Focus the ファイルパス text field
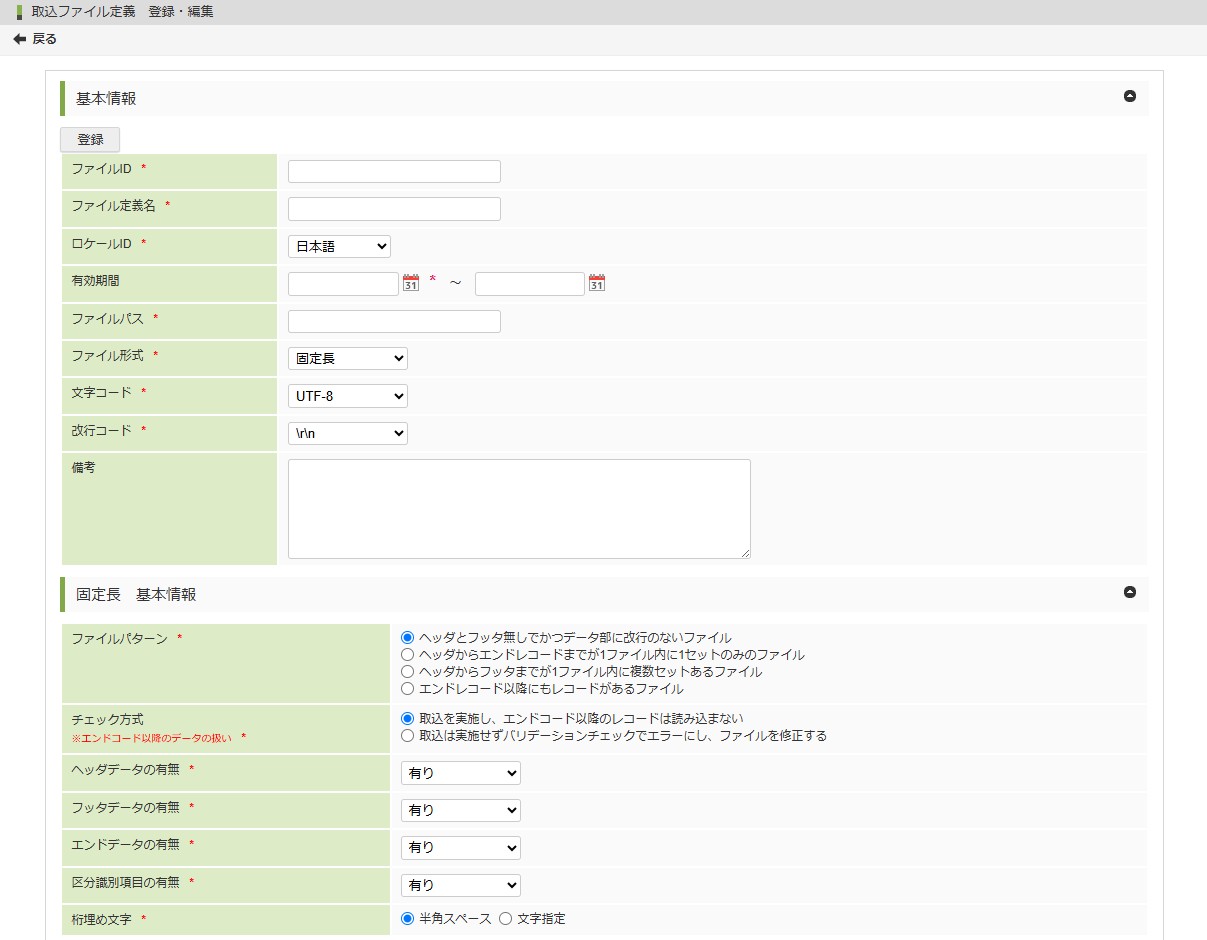 394,322
